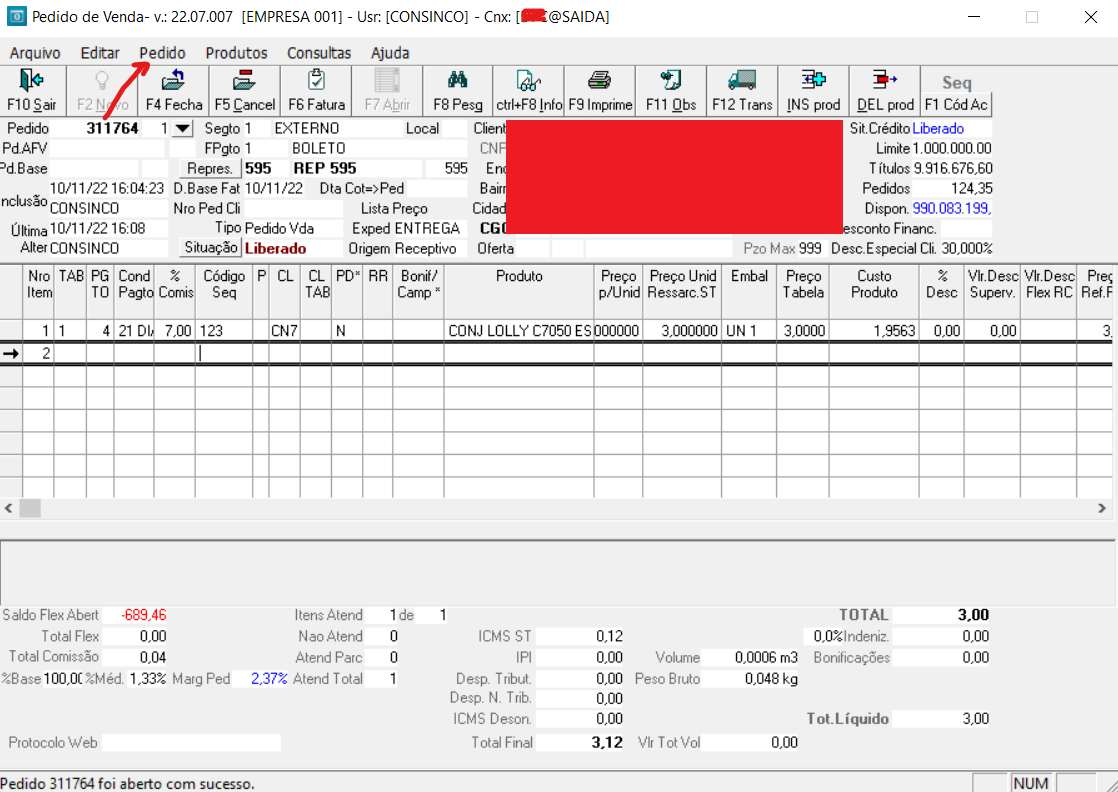
Task: Open the Arquivo menu
Action: [35, 53]
